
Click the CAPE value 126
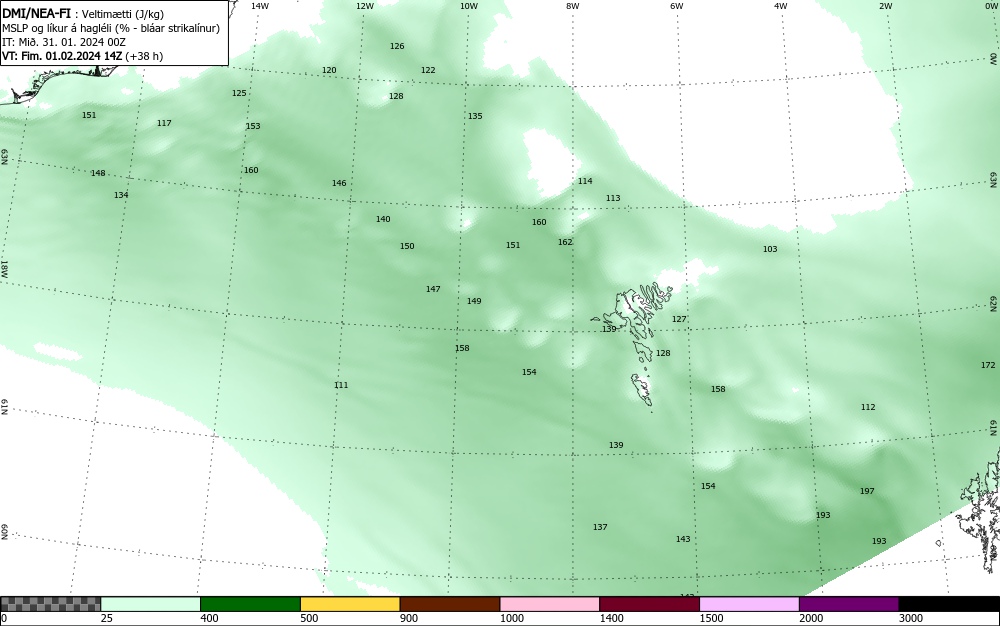coord(397,46)
